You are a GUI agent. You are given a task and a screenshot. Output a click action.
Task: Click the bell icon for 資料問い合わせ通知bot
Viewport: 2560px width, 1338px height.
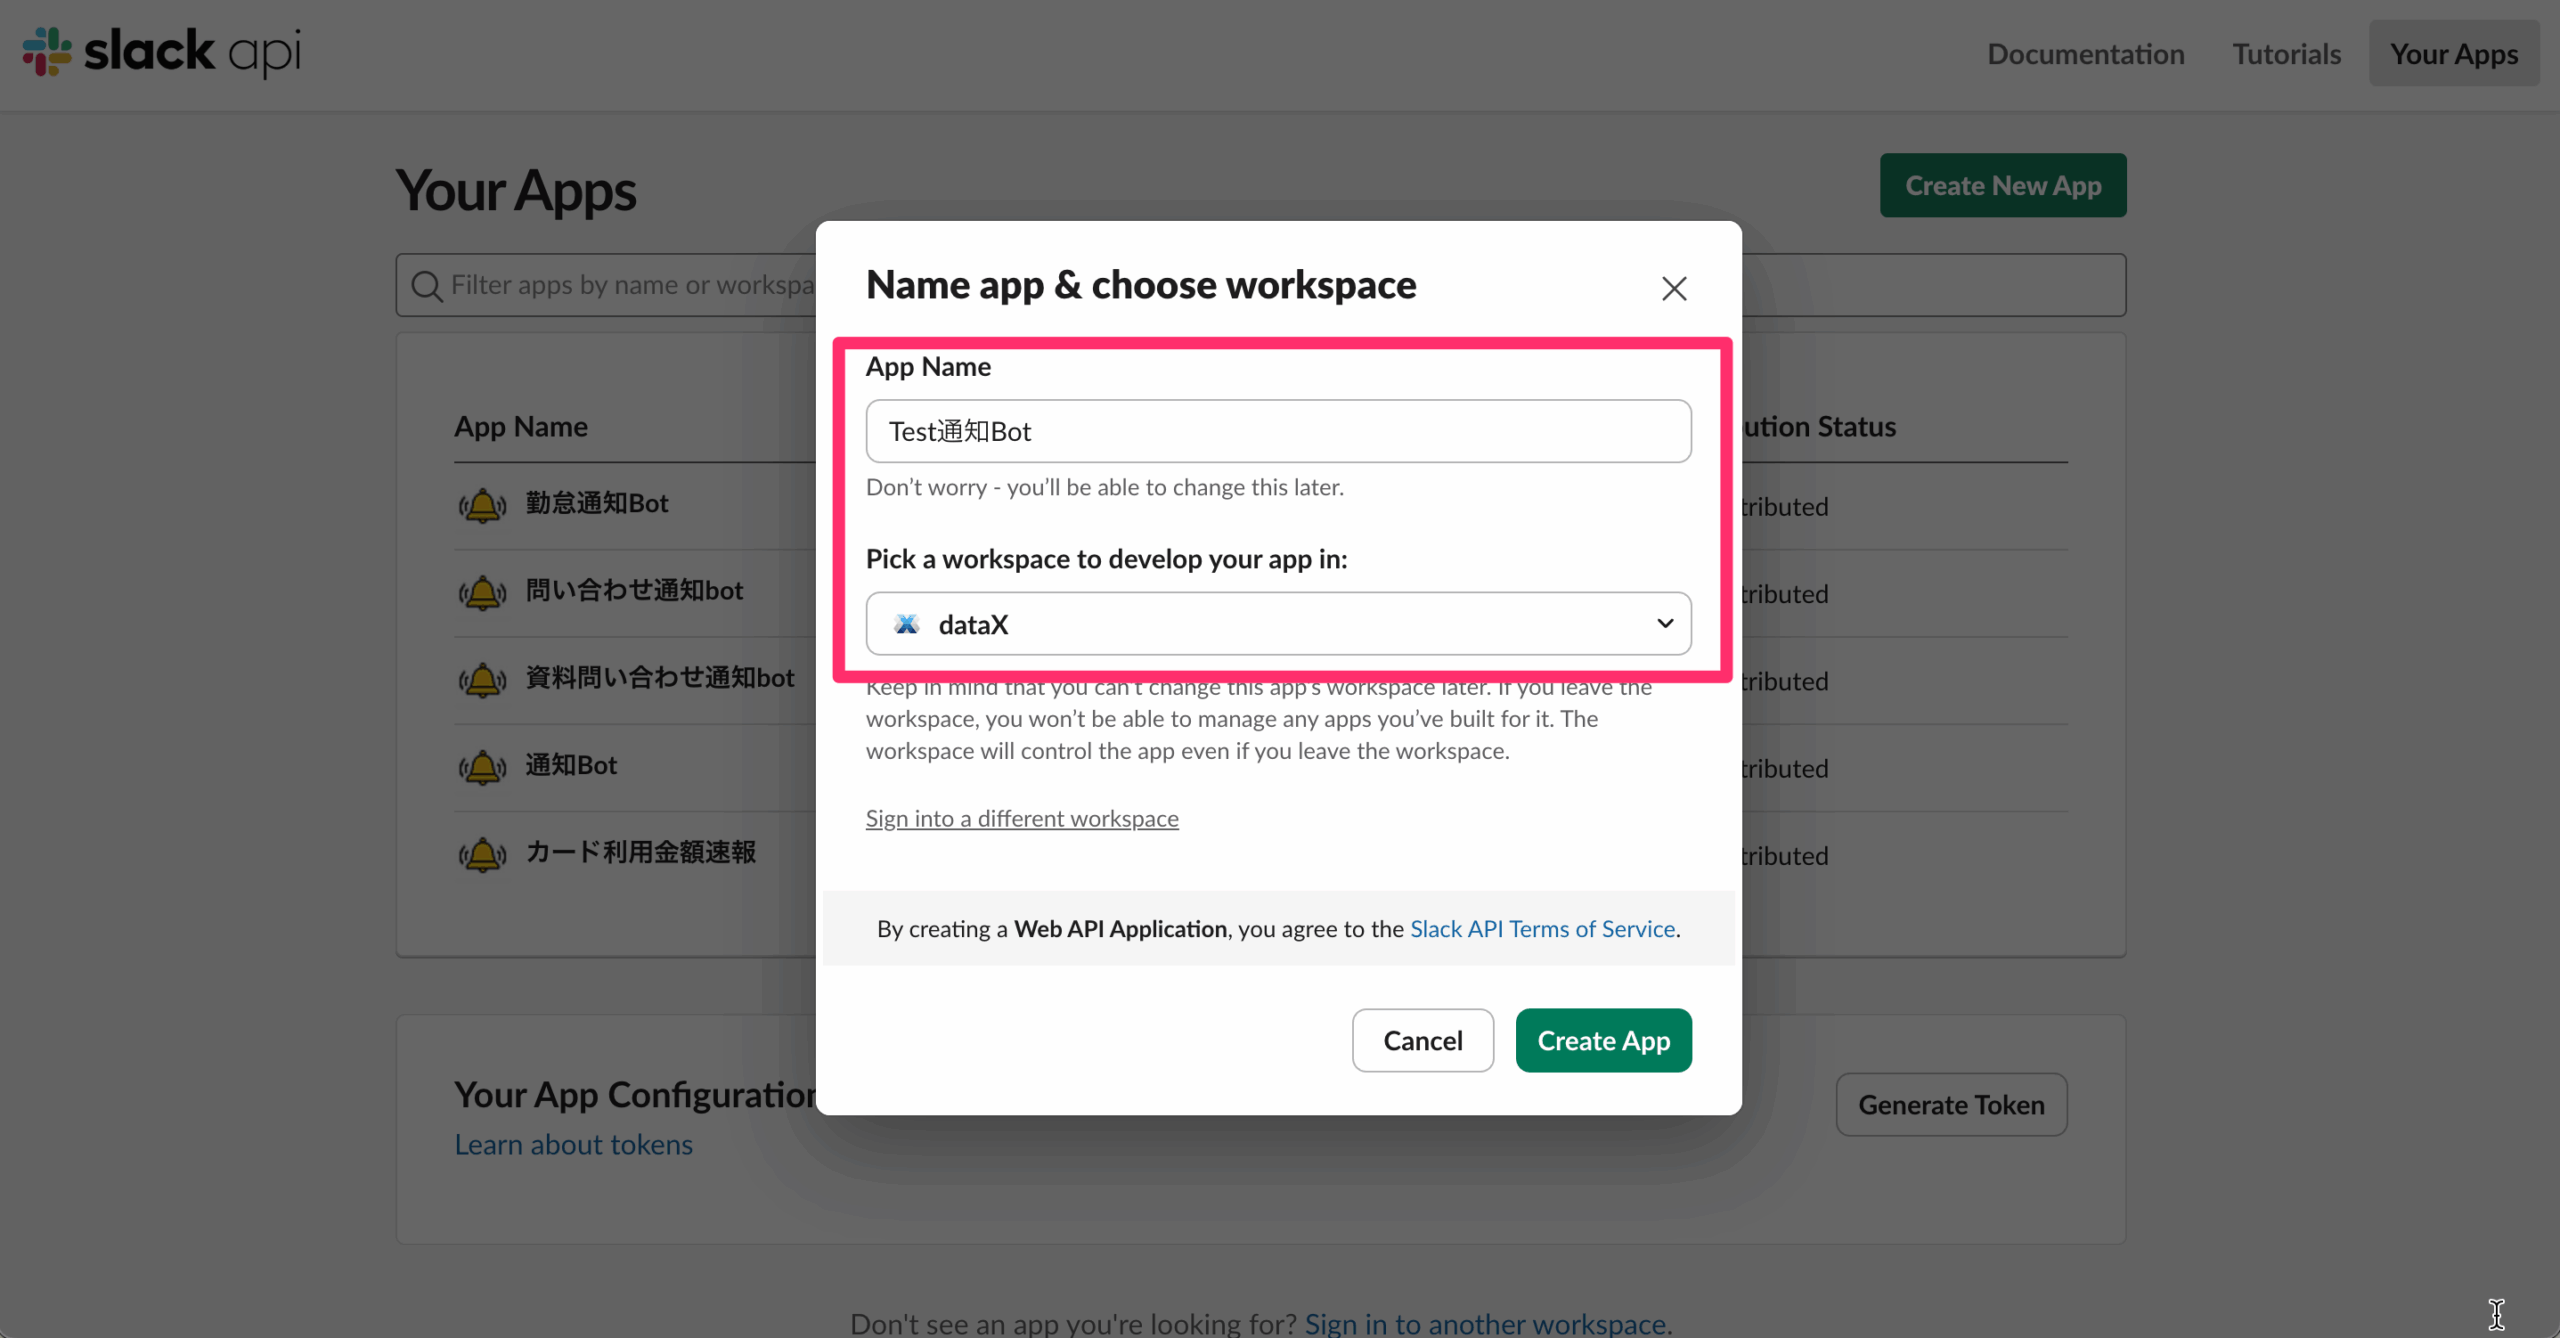click(482, 679)
